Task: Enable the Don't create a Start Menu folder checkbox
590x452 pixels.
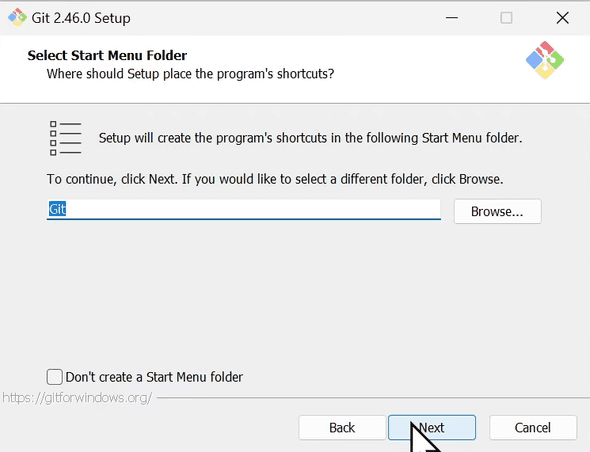Action: (x=55, y=377)
